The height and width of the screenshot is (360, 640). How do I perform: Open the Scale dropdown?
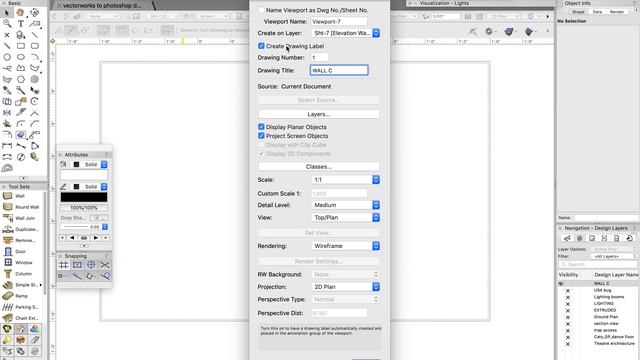click(x=345, y=180)
